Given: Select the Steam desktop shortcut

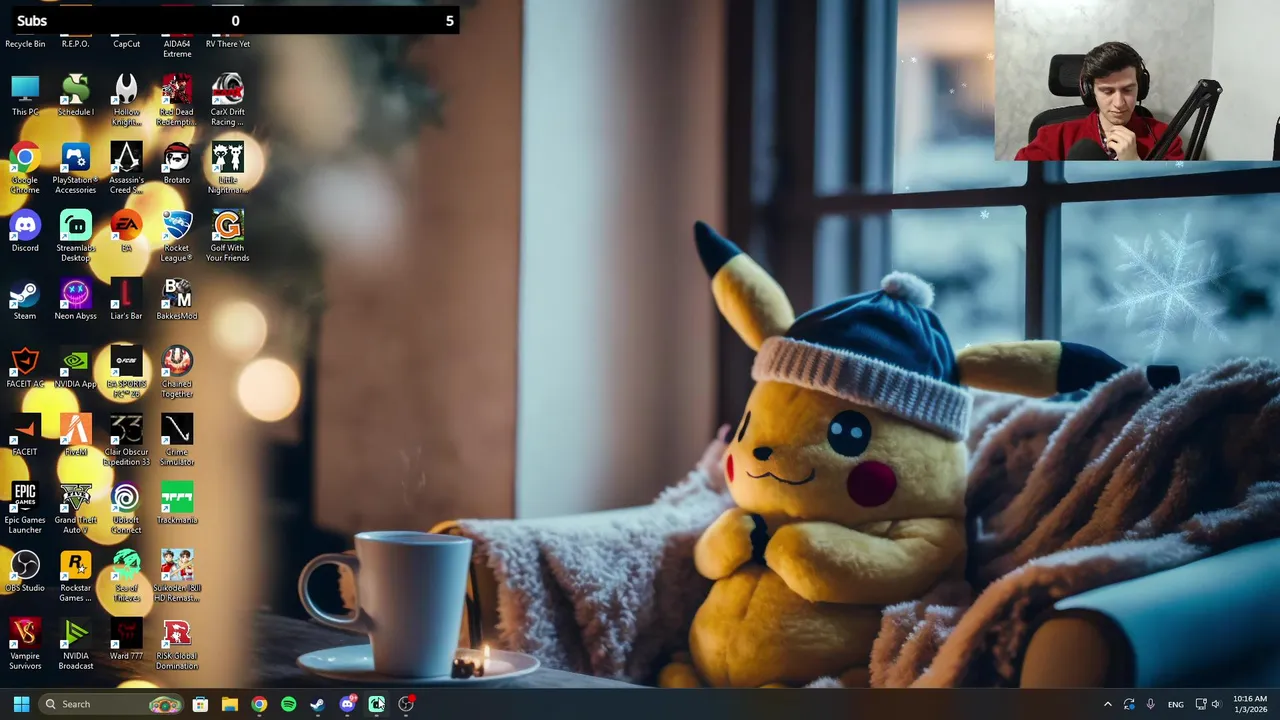Looking at the screenshot, I should pyautogui.click(x=25, y=299).
